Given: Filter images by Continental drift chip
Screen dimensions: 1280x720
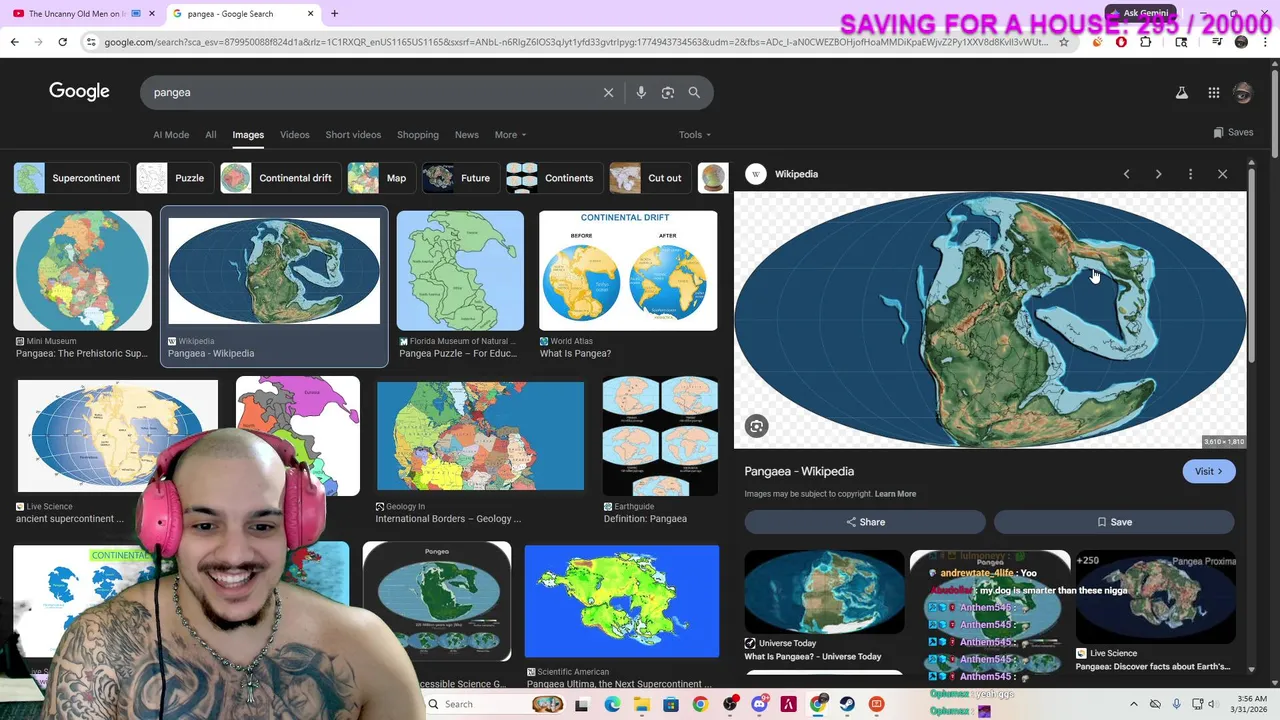Looking at the screenshot, I should [280, 178].
